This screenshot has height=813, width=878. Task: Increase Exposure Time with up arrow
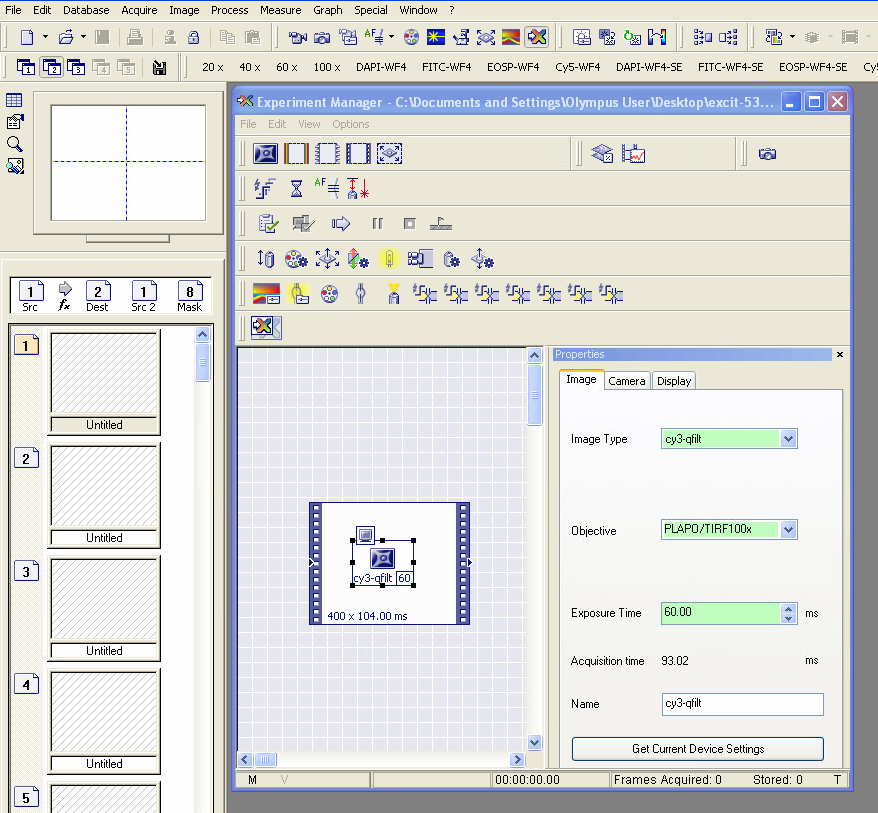point(788,608)
